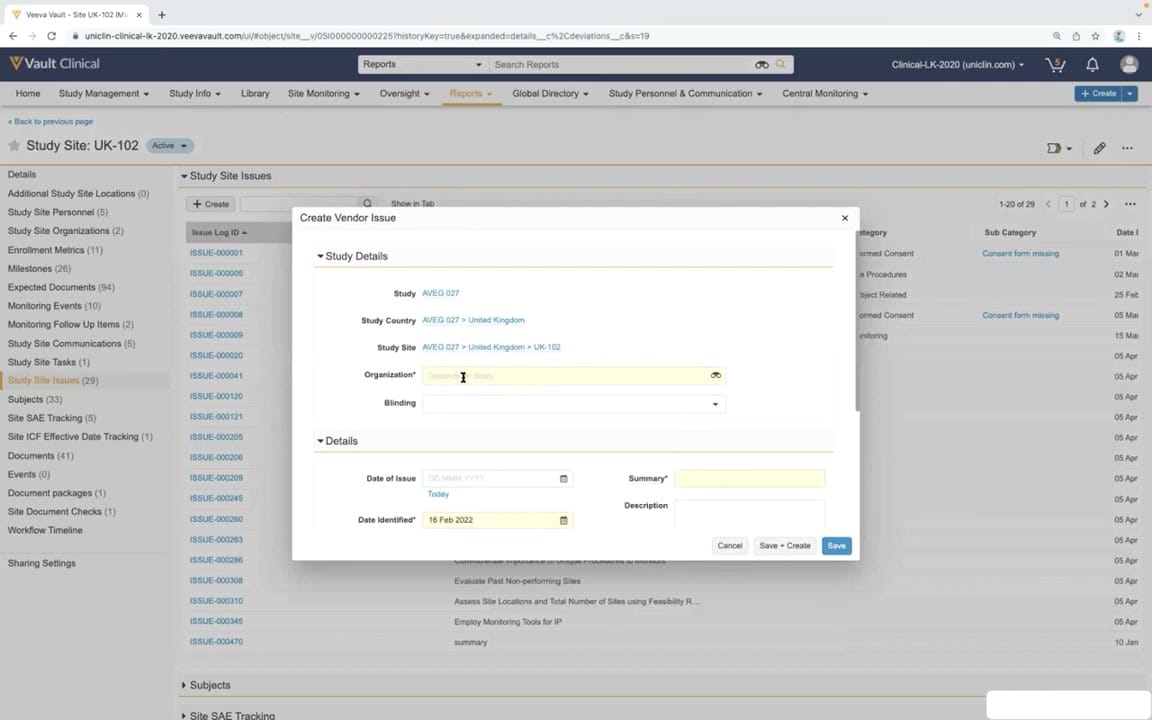Click the search icon in Study Site Issues
The image size is (1152, 720).
coord(367,204)
